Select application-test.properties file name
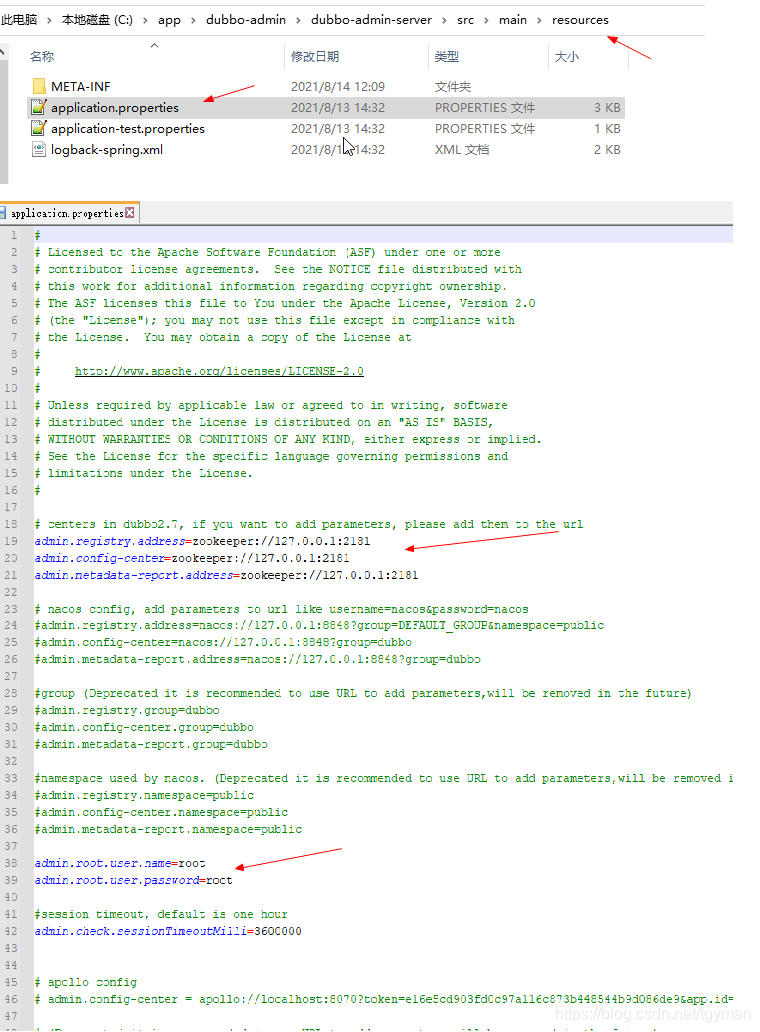 click(128, 128)
